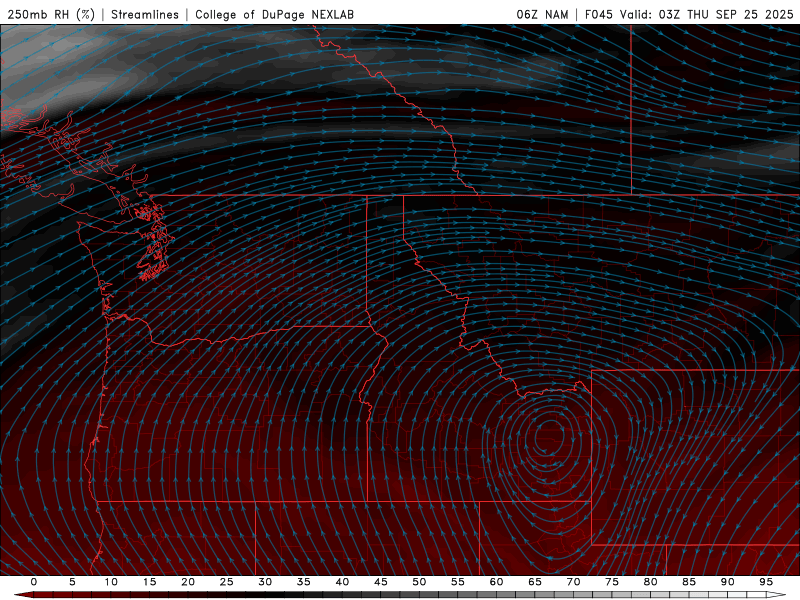Click the "Valid: 03Z THU SEP 25 2025" text

tap(707, 14)
